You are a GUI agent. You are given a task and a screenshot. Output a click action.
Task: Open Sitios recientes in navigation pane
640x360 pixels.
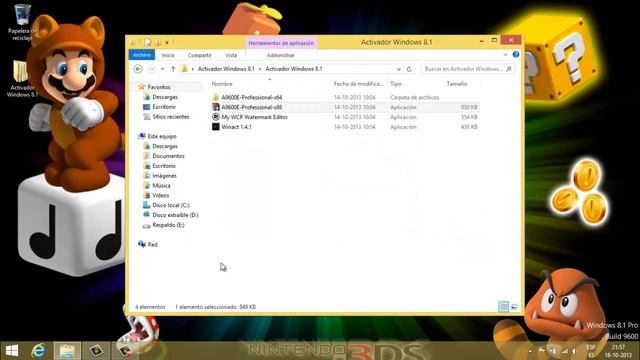[x=171, y=117]
